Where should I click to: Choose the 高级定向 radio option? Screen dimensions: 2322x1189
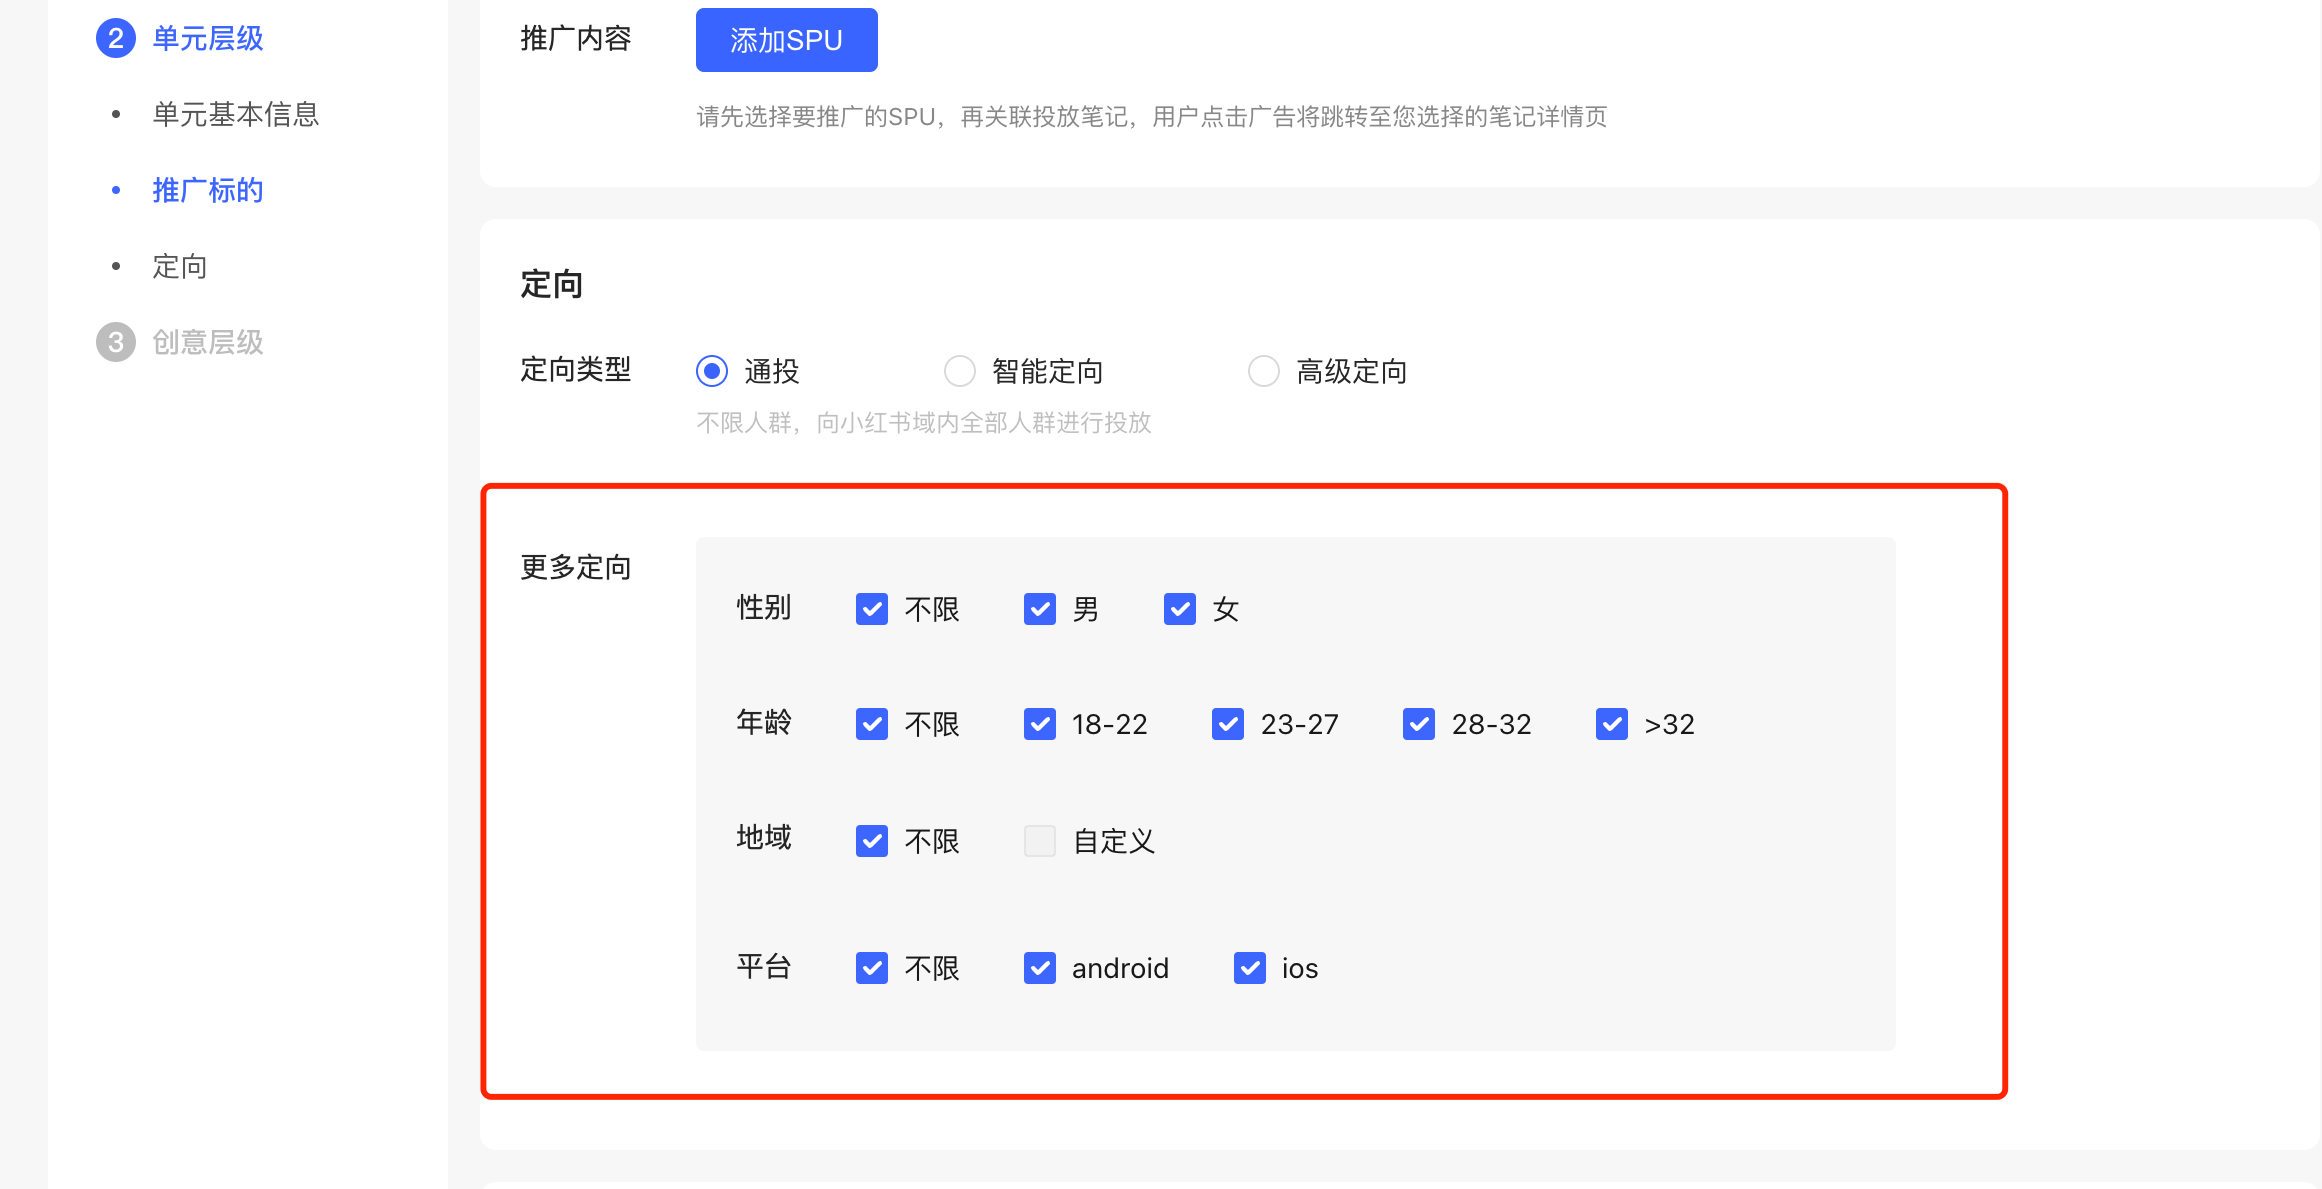(x=1264, y=372)
